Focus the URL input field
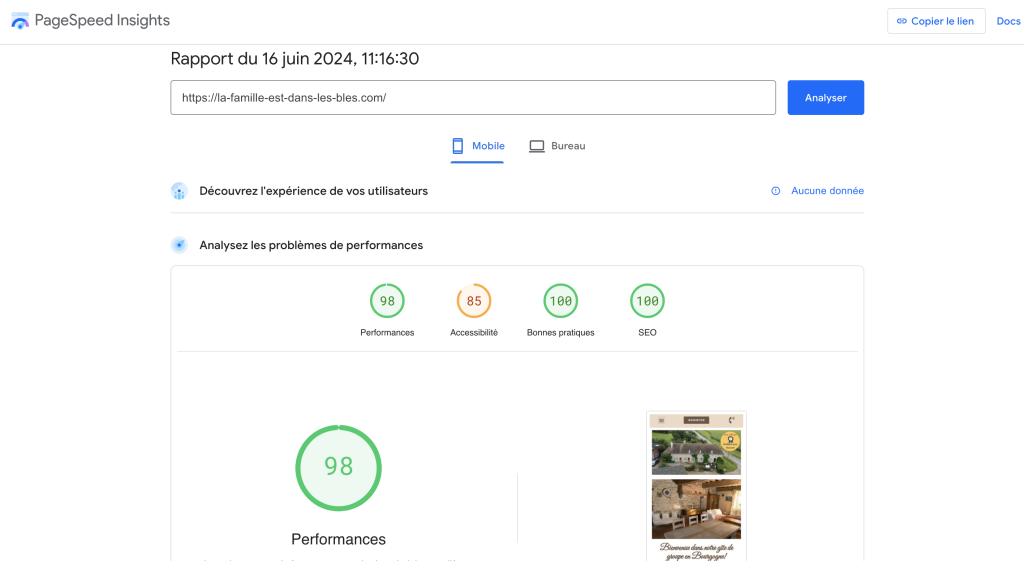The height and width of the screenshot is (561, 1024). tap(473, 98)
